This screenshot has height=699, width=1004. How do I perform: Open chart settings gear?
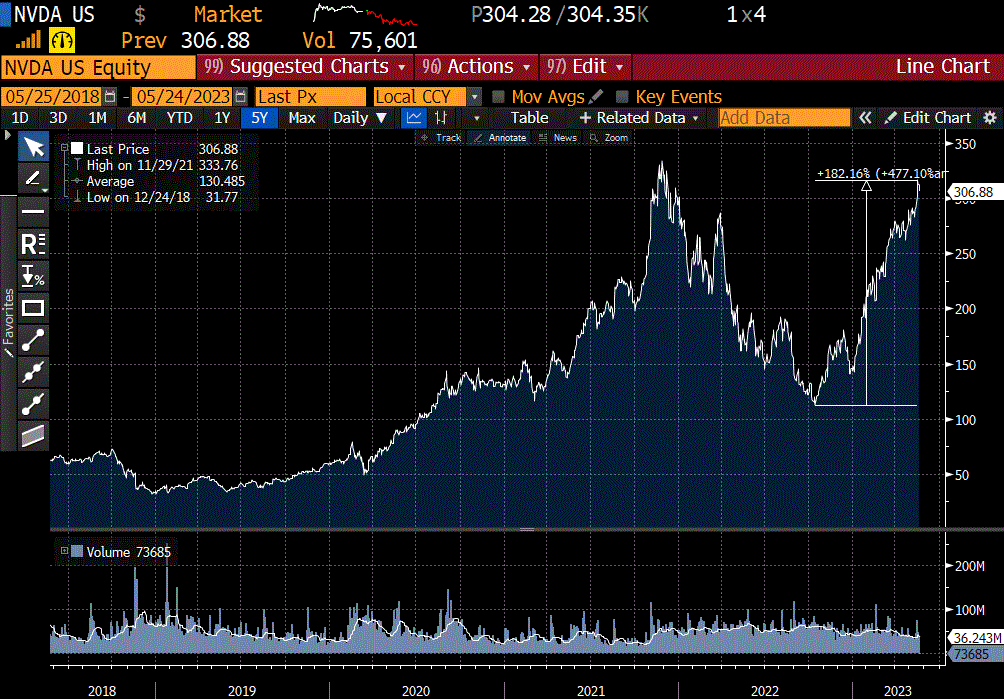coord(990,118)
